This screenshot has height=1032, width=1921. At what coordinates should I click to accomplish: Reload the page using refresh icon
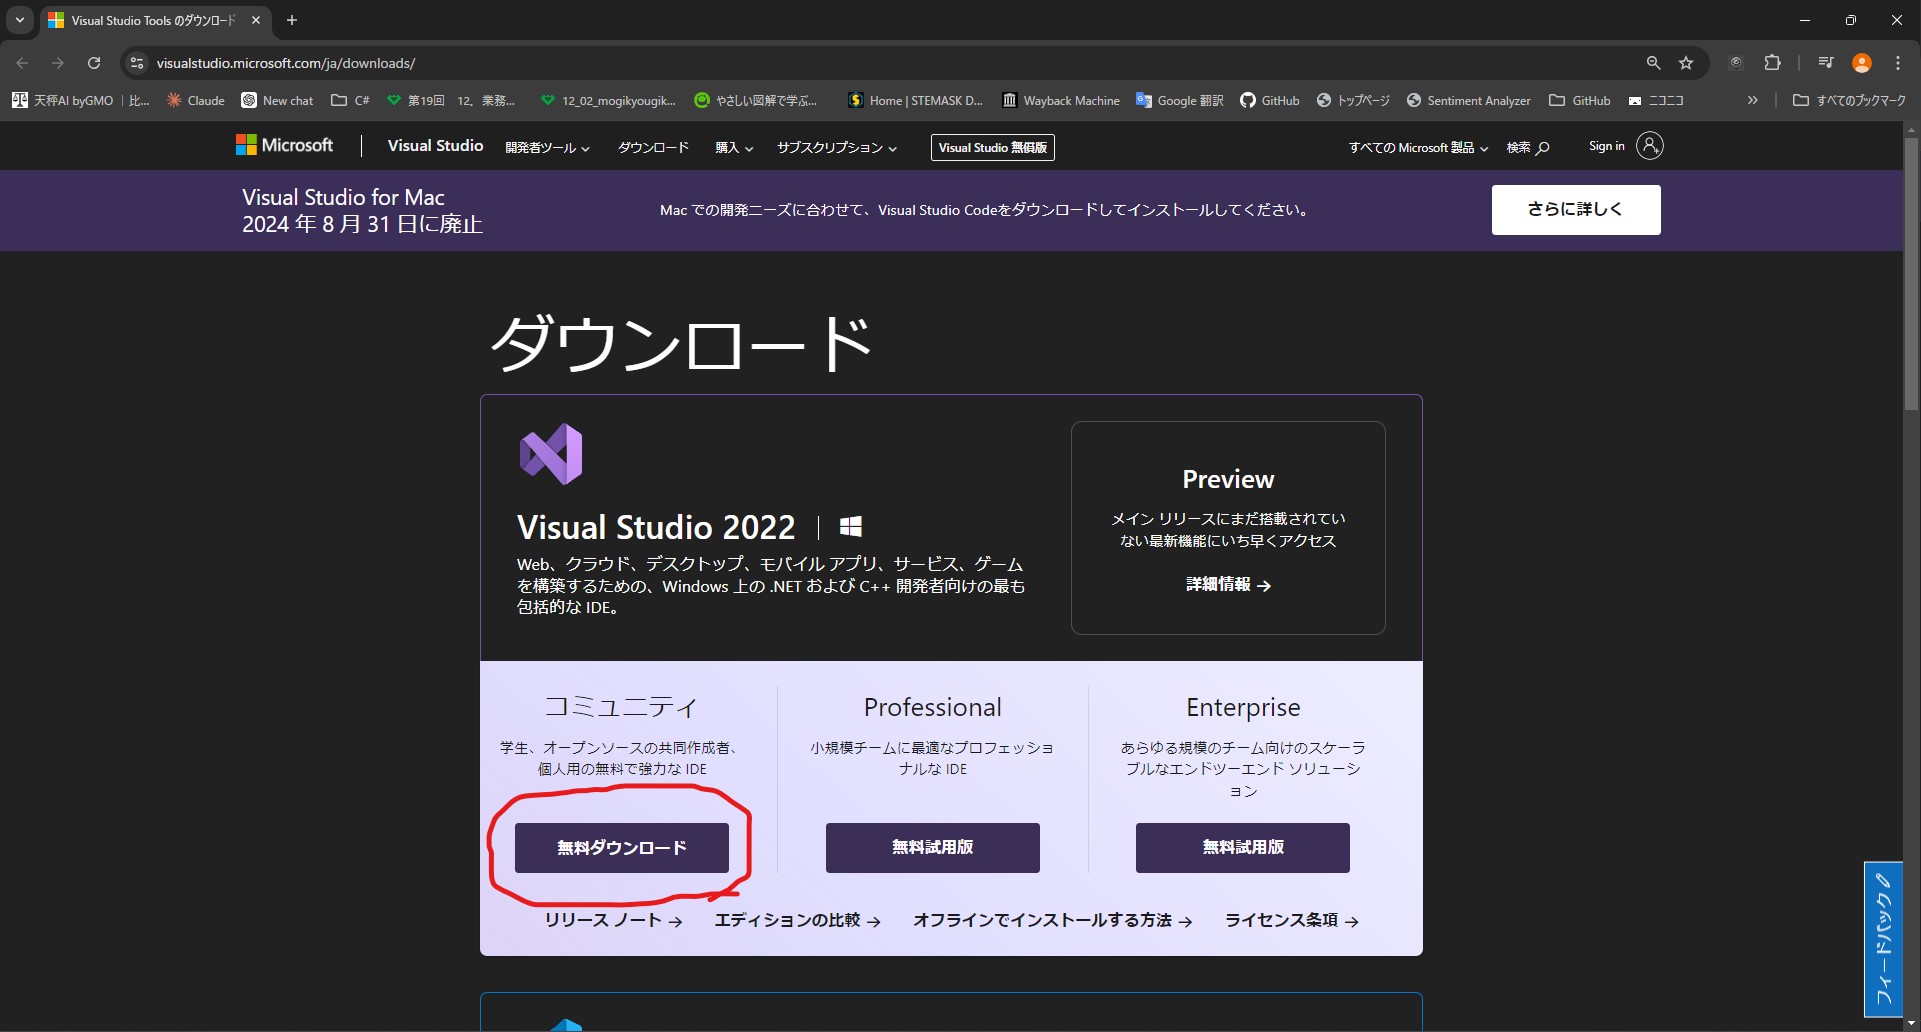tap(94, 63)
